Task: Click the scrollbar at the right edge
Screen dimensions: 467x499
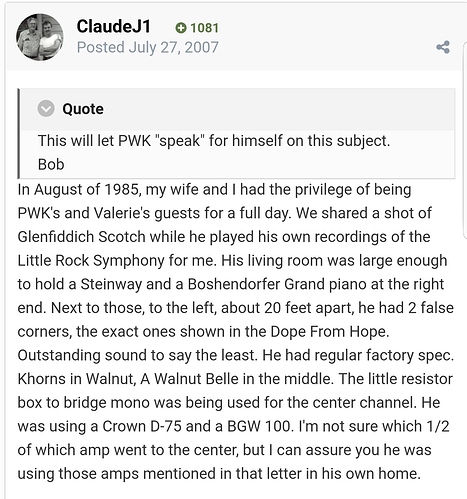Action: click(465, 140)
